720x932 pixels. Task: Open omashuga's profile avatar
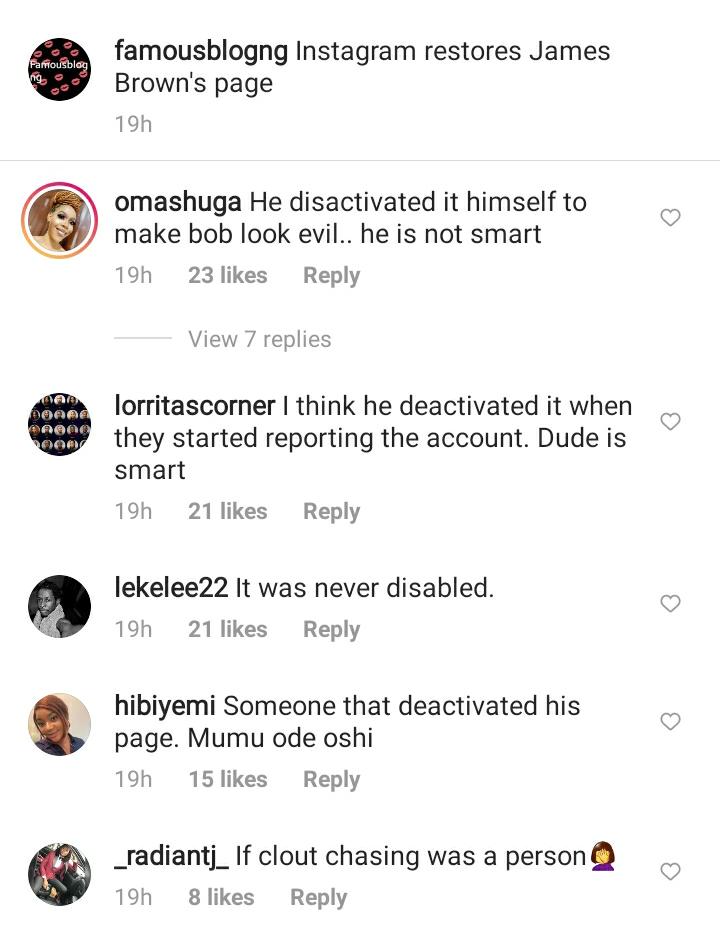[59, 220]
